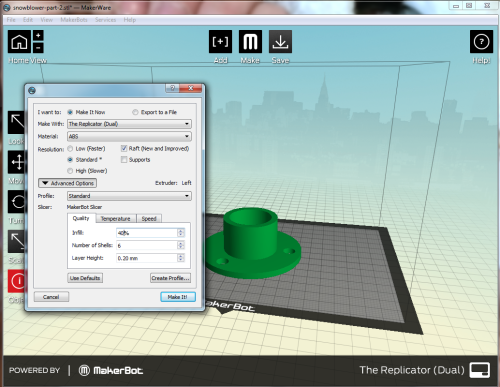Zoom out with the minus icon
Image resolution: width=500 pixels, height=387 pixels.
tap(38, 48)
